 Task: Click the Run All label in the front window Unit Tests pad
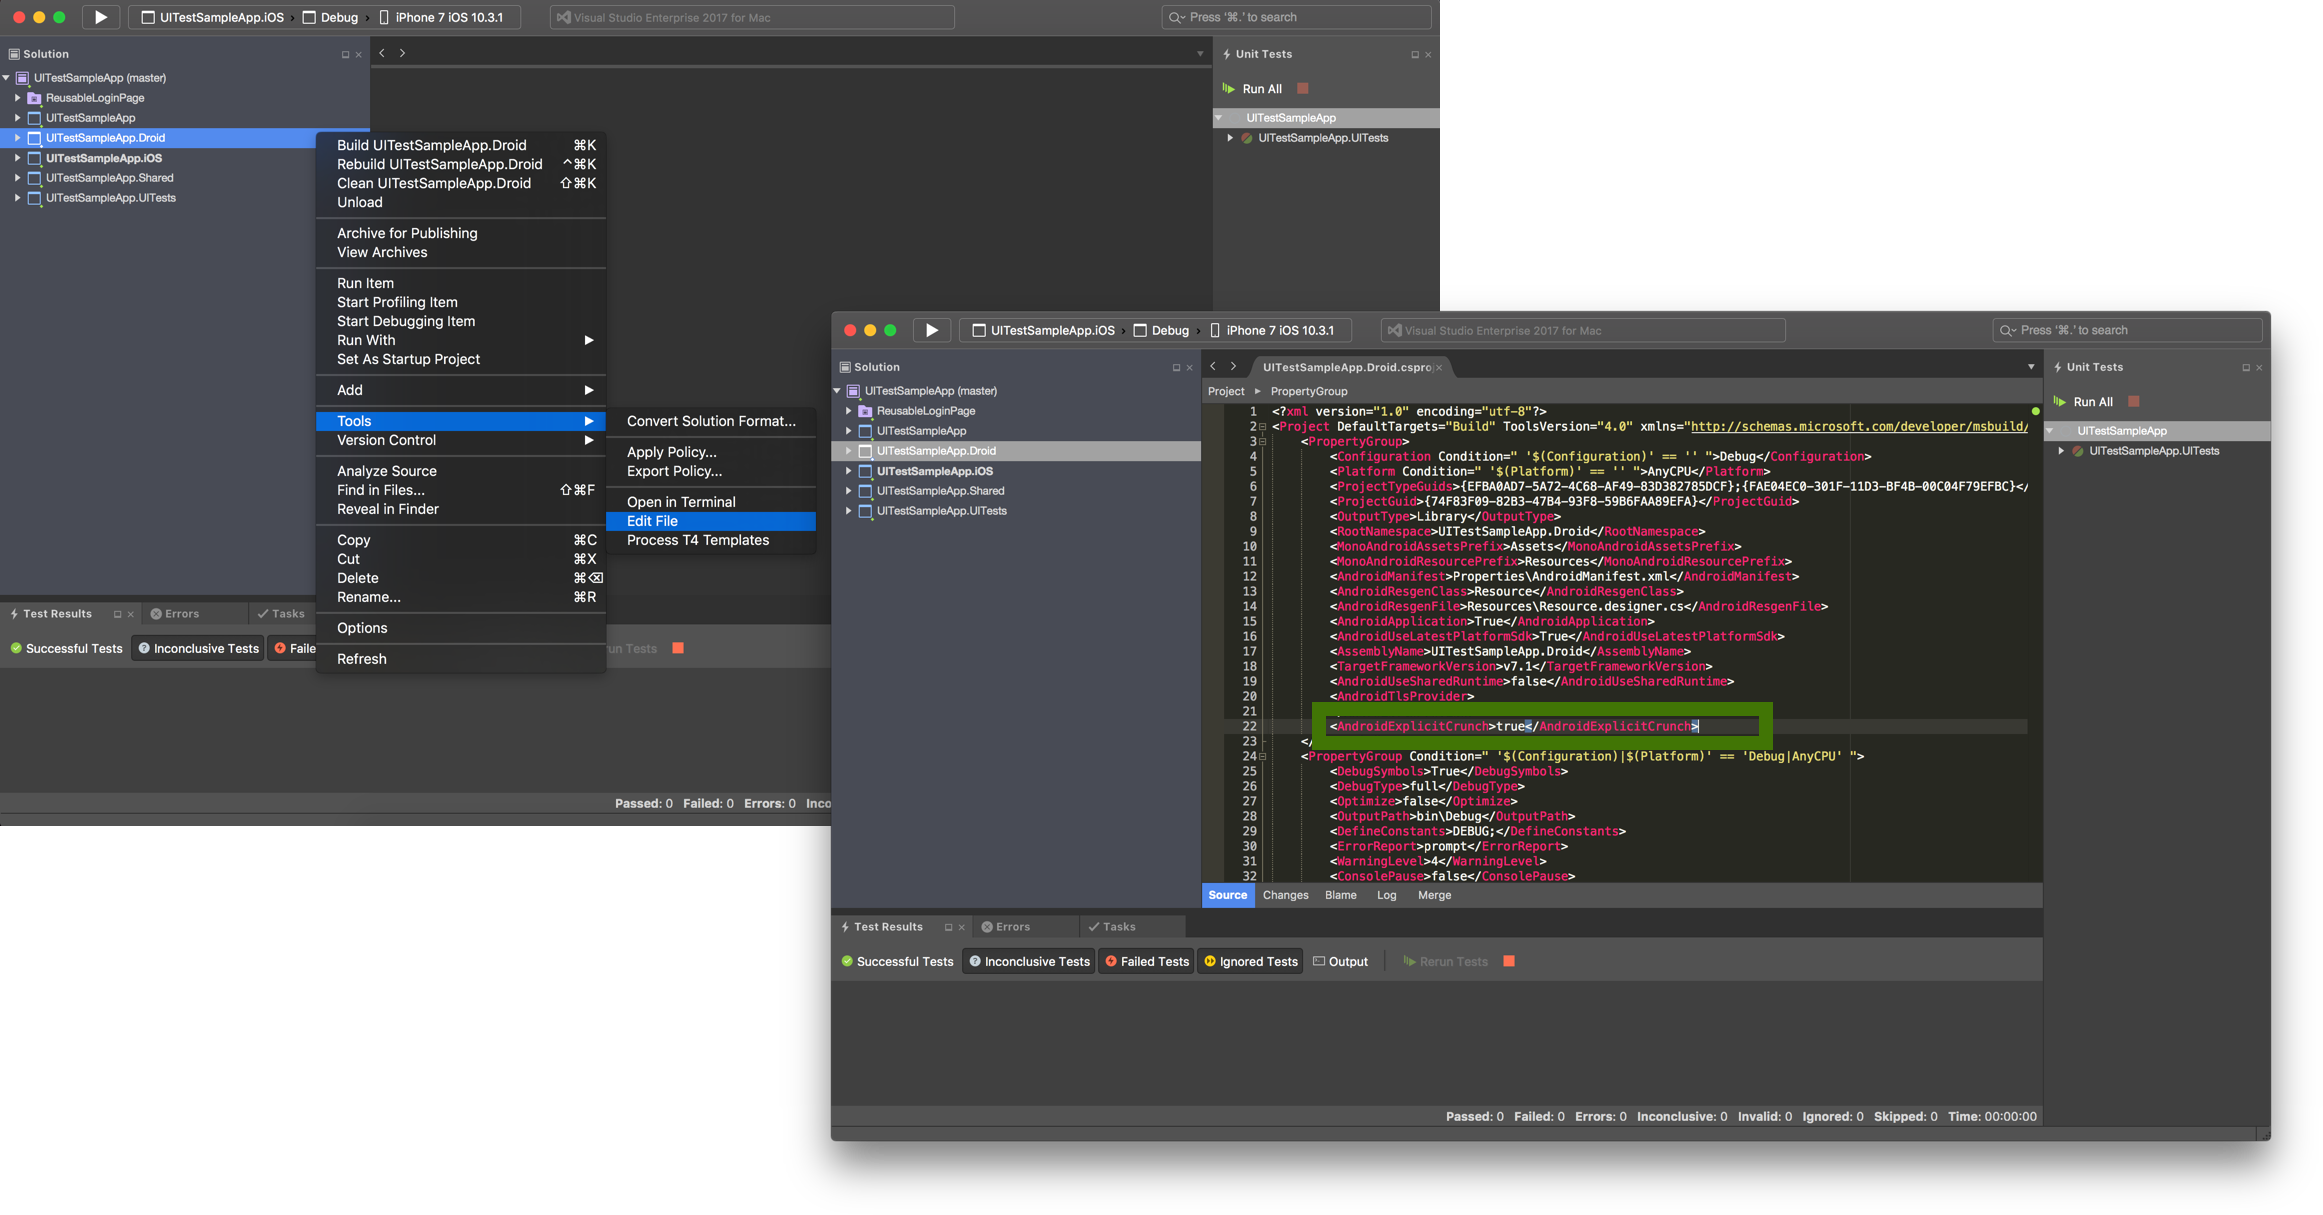click(x=2092, y=402)
